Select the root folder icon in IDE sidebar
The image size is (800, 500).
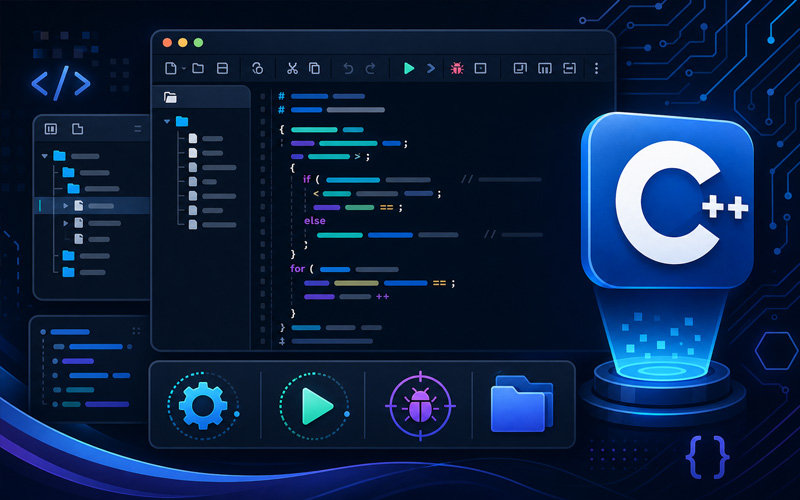[182, 121]
